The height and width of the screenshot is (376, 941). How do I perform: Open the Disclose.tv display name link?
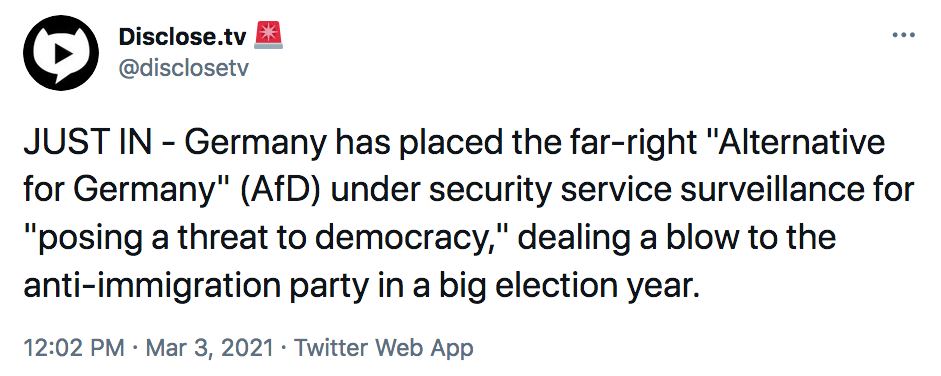[x=182, y=37]
